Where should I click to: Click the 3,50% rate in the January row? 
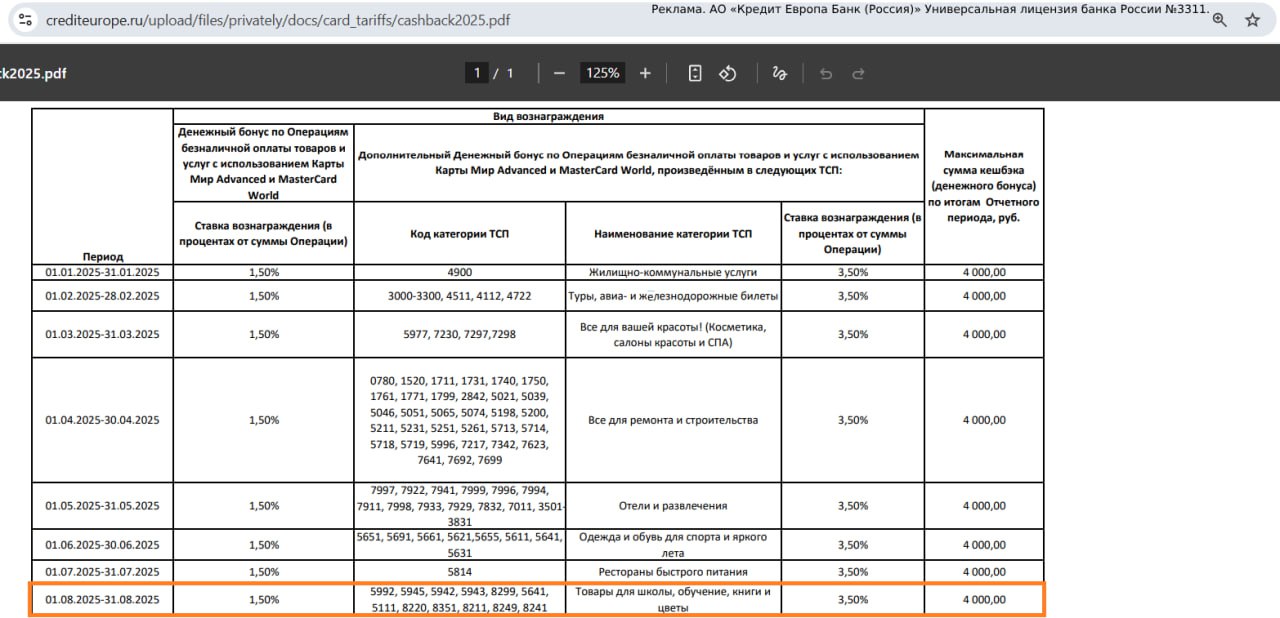pyautogui.click(x=852, y=272)
